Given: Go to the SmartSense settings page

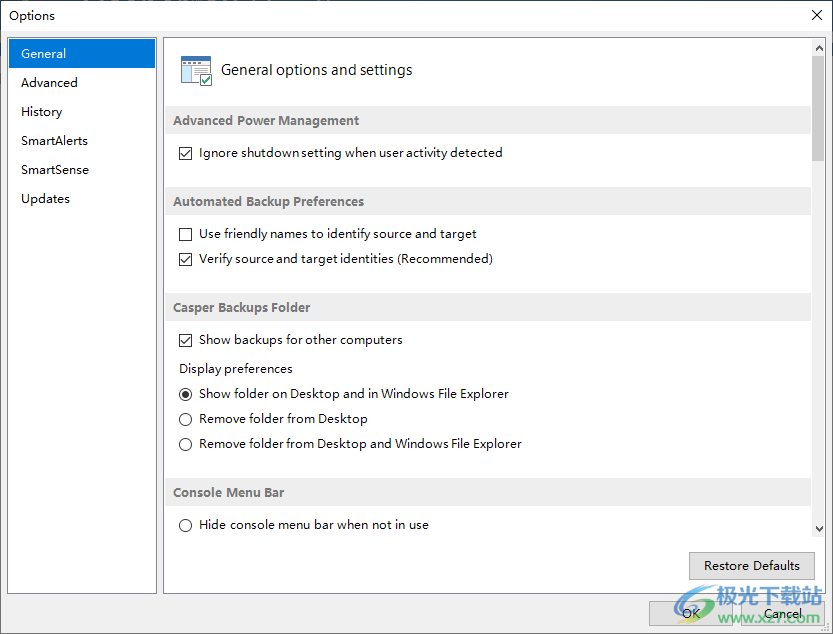Looking at the screenshot, I should (55, 170).
